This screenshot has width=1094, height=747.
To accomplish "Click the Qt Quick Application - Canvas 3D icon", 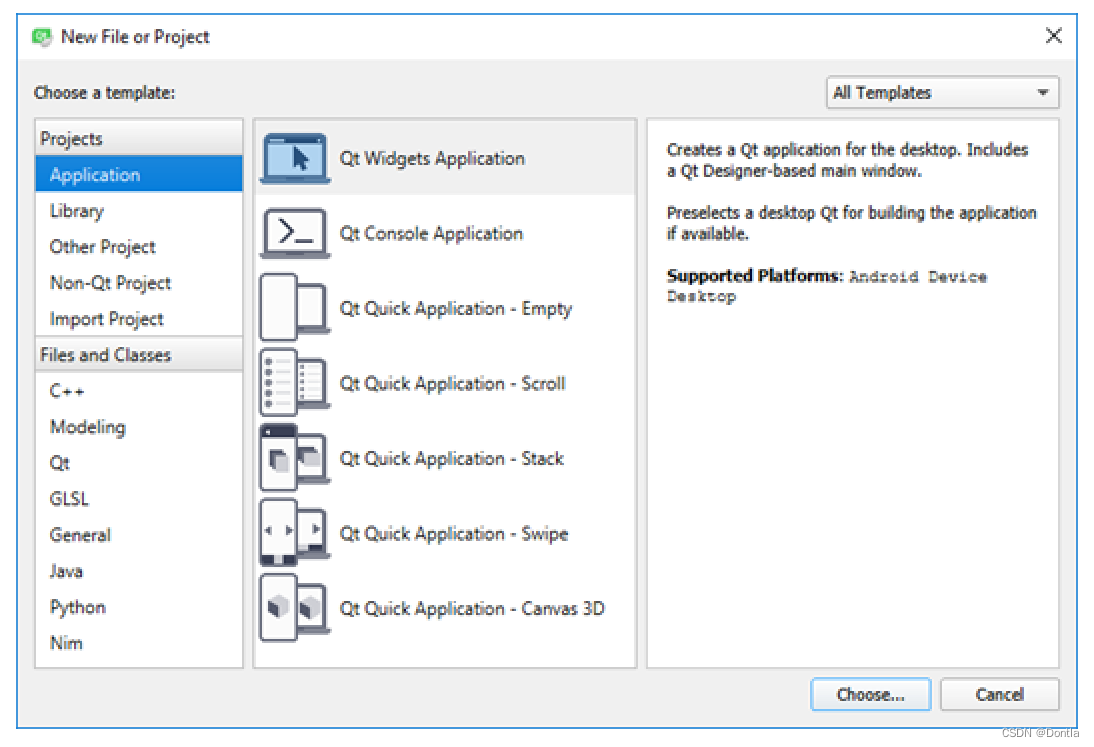I will (x=295, y=608).
